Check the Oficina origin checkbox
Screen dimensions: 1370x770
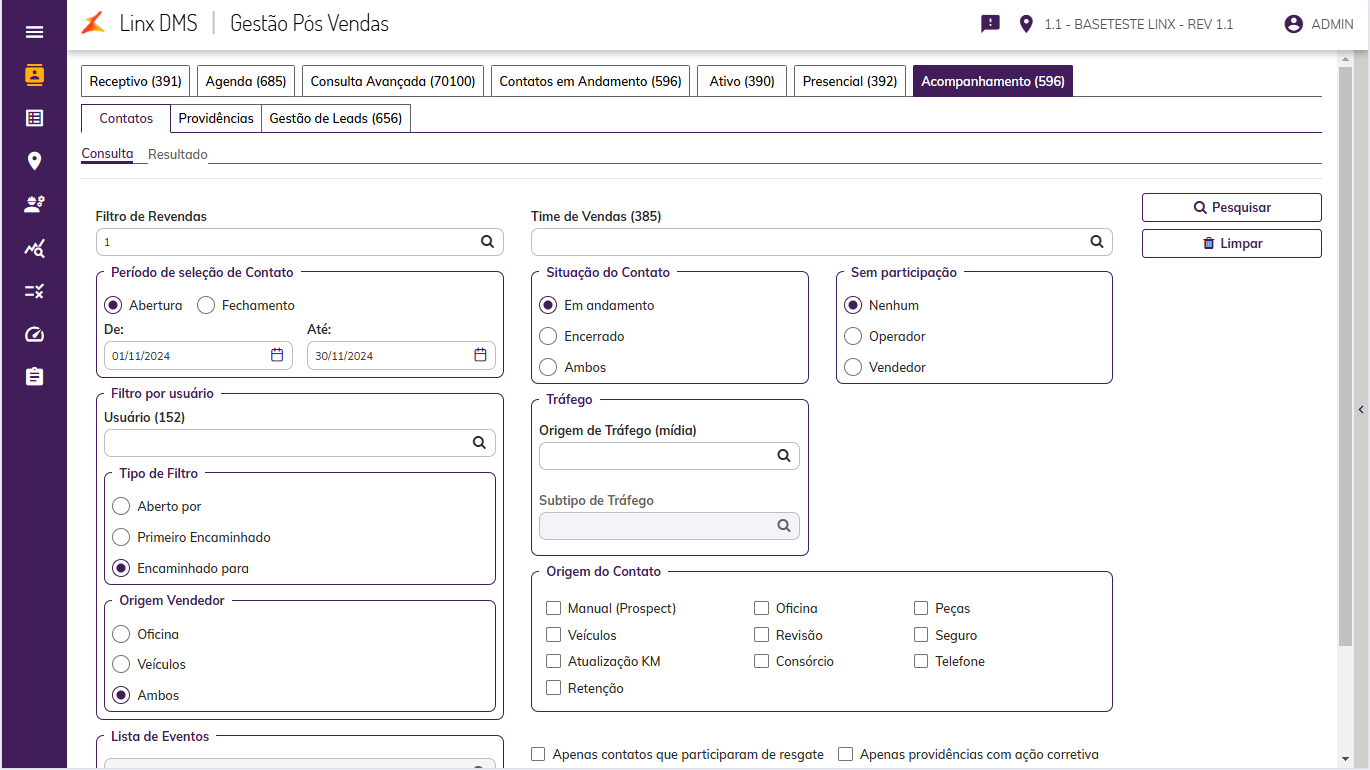tap(761, 608)
